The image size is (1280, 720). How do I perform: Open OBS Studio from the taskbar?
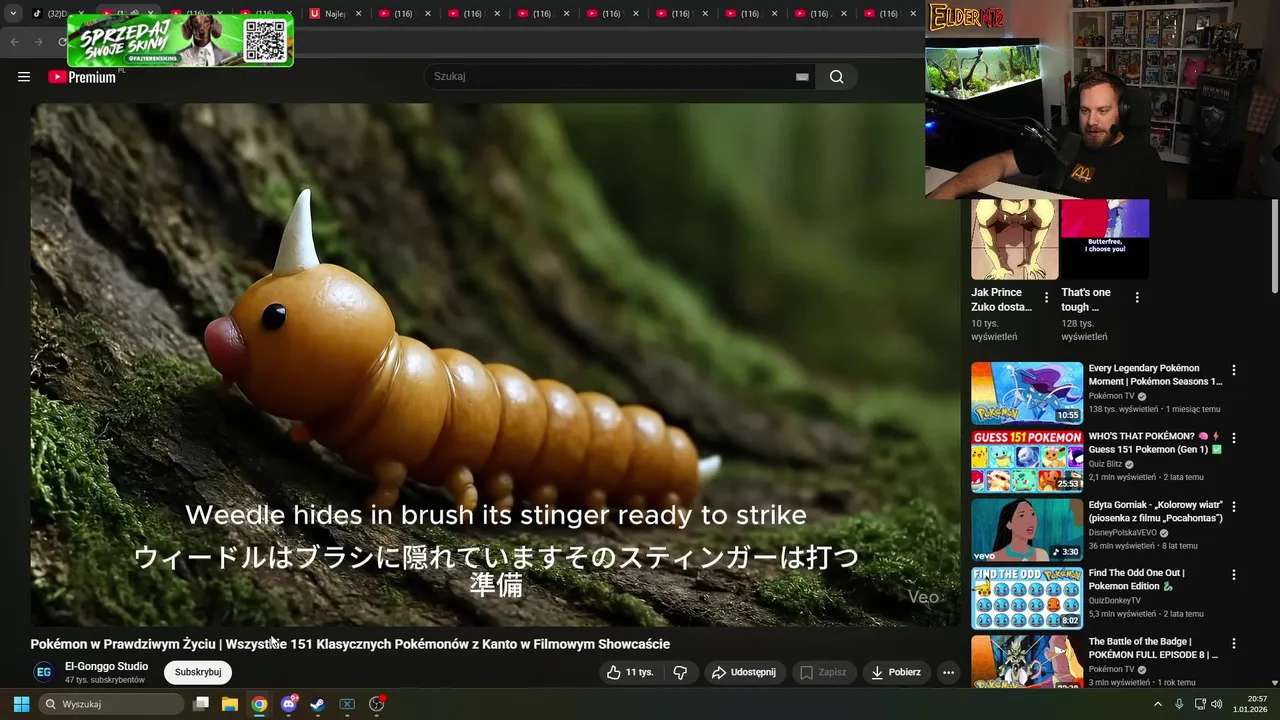click(377, 704)
